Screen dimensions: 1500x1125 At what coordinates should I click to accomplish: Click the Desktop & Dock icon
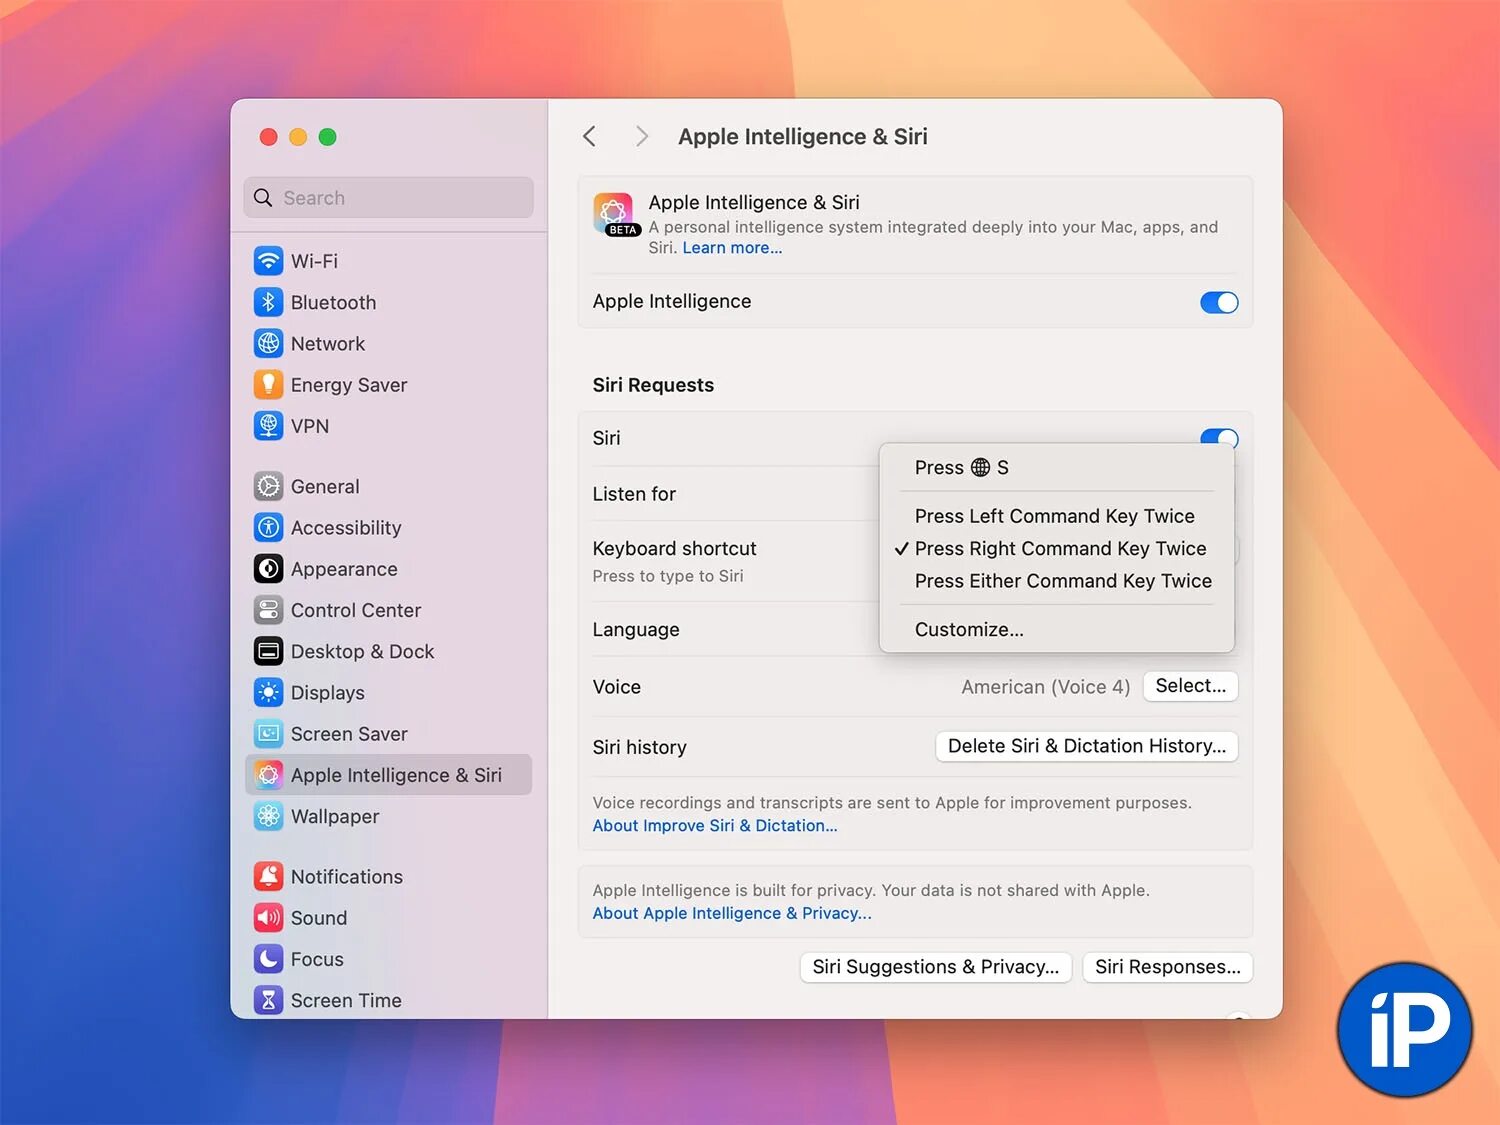click(x=268, y=651)
